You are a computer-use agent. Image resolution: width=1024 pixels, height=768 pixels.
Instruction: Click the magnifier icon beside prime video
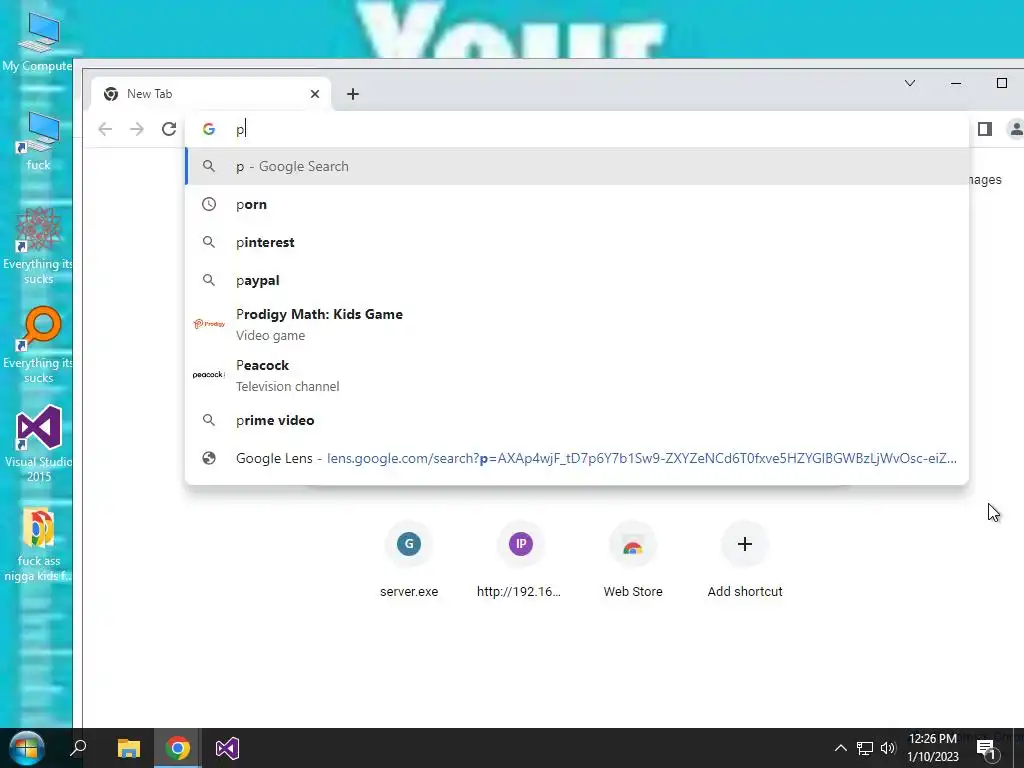point(209,420)
